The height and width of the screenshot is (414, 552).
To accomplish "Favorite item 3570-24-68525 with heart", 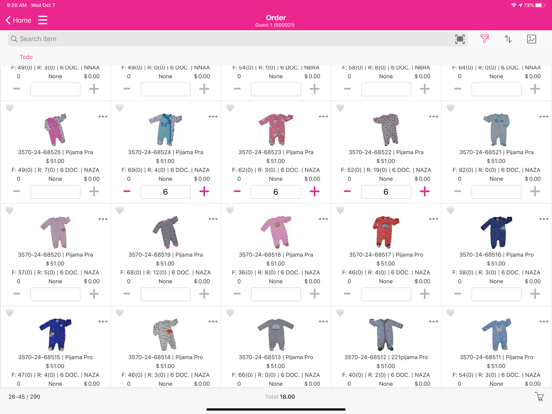I will 10,108.
